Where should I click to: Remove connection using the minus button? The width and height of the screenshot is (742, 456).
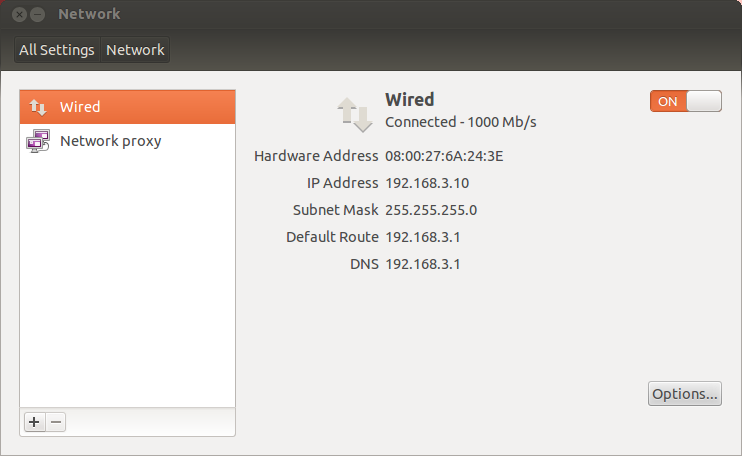tap(57, 422)
